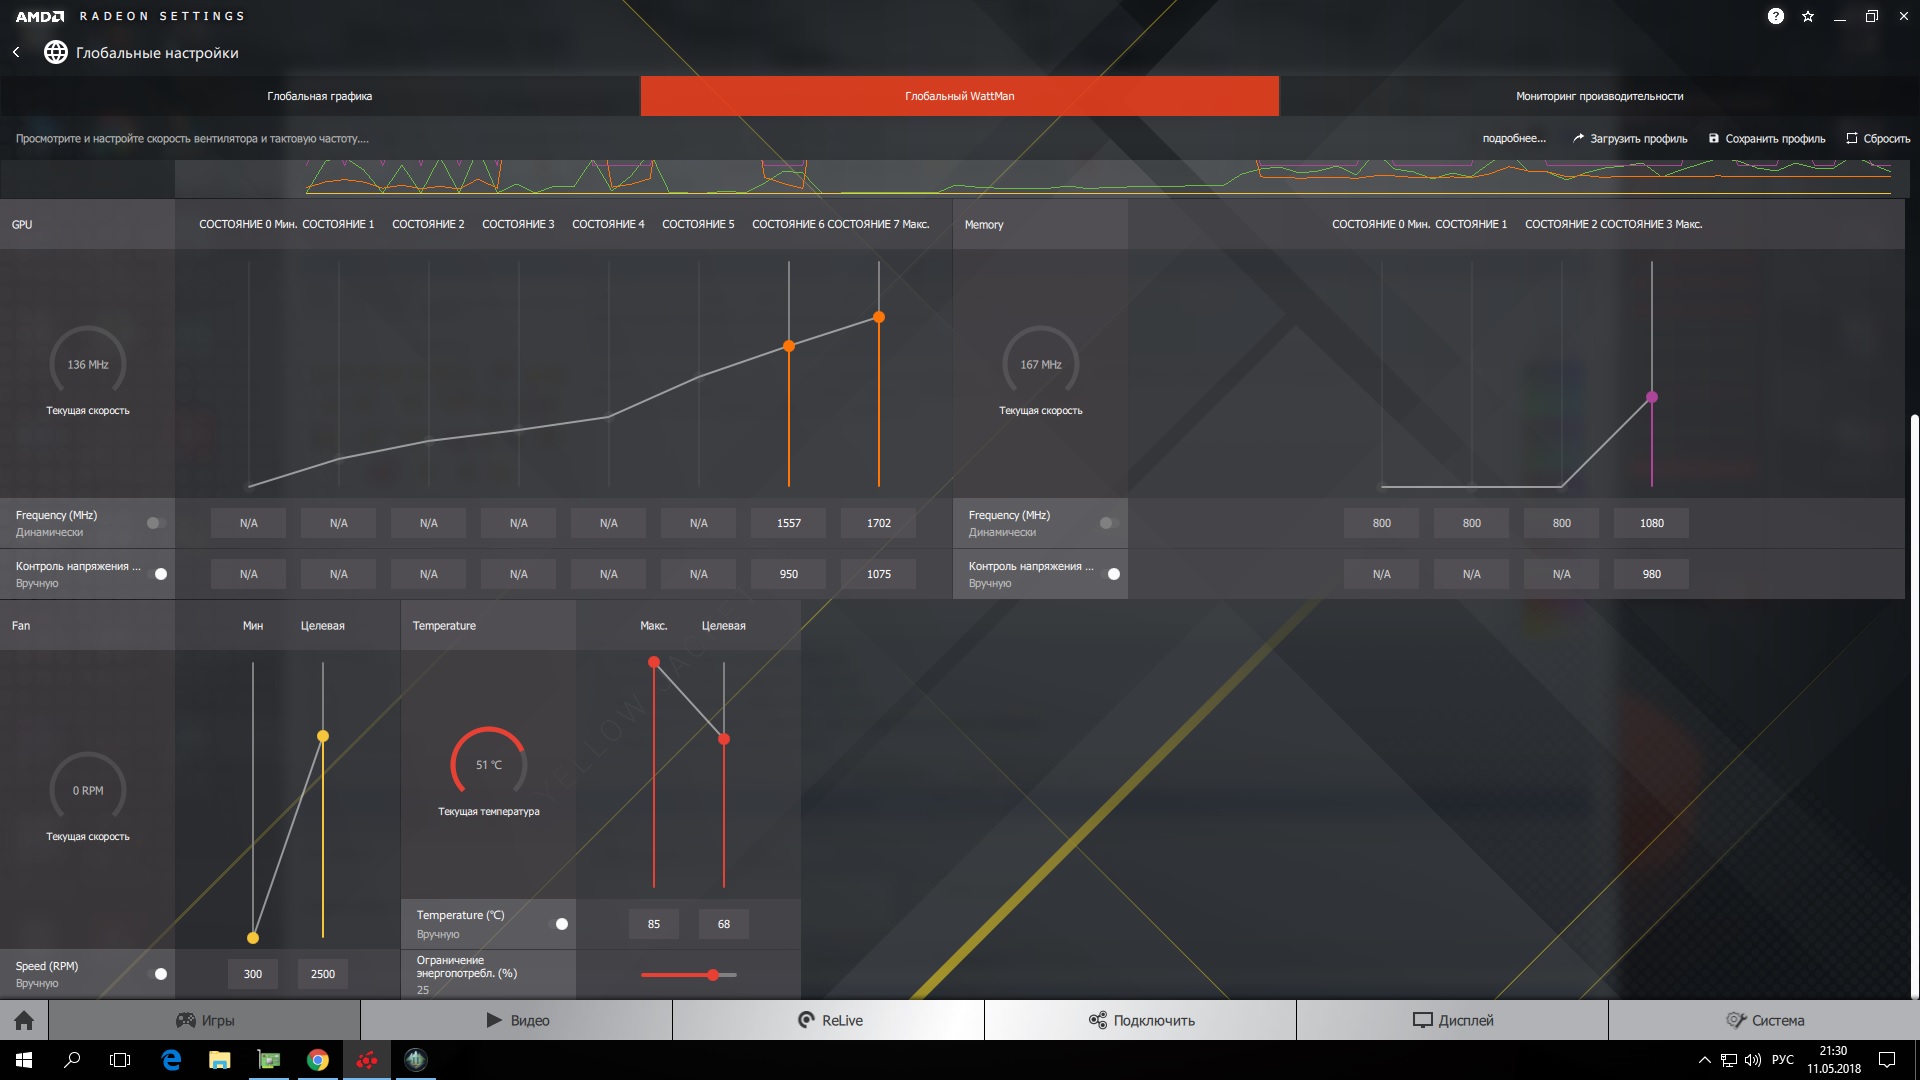This screenshot has height=1080, width=1920.
Task: Toggle GPU Frequency dynamic switch
Action: tap(156, 523)
